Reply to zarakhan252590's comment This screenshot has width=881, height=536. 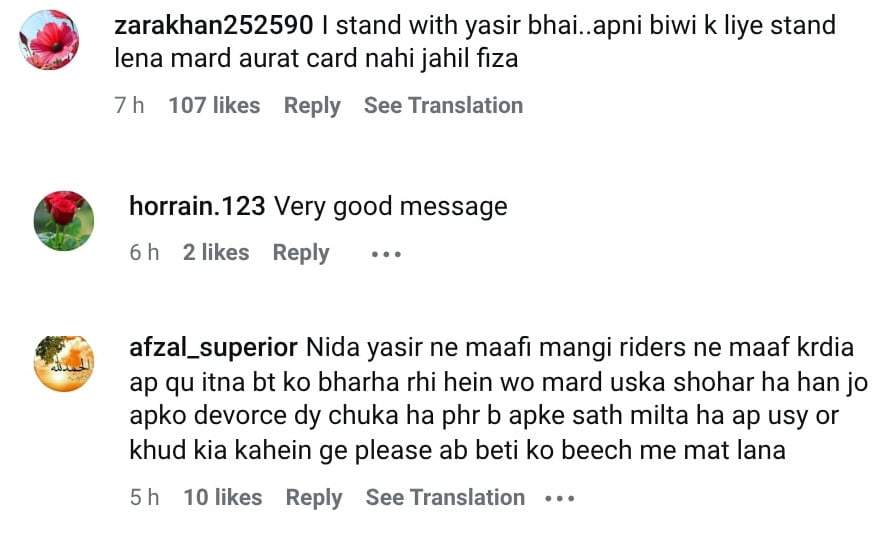pos(312,105)
